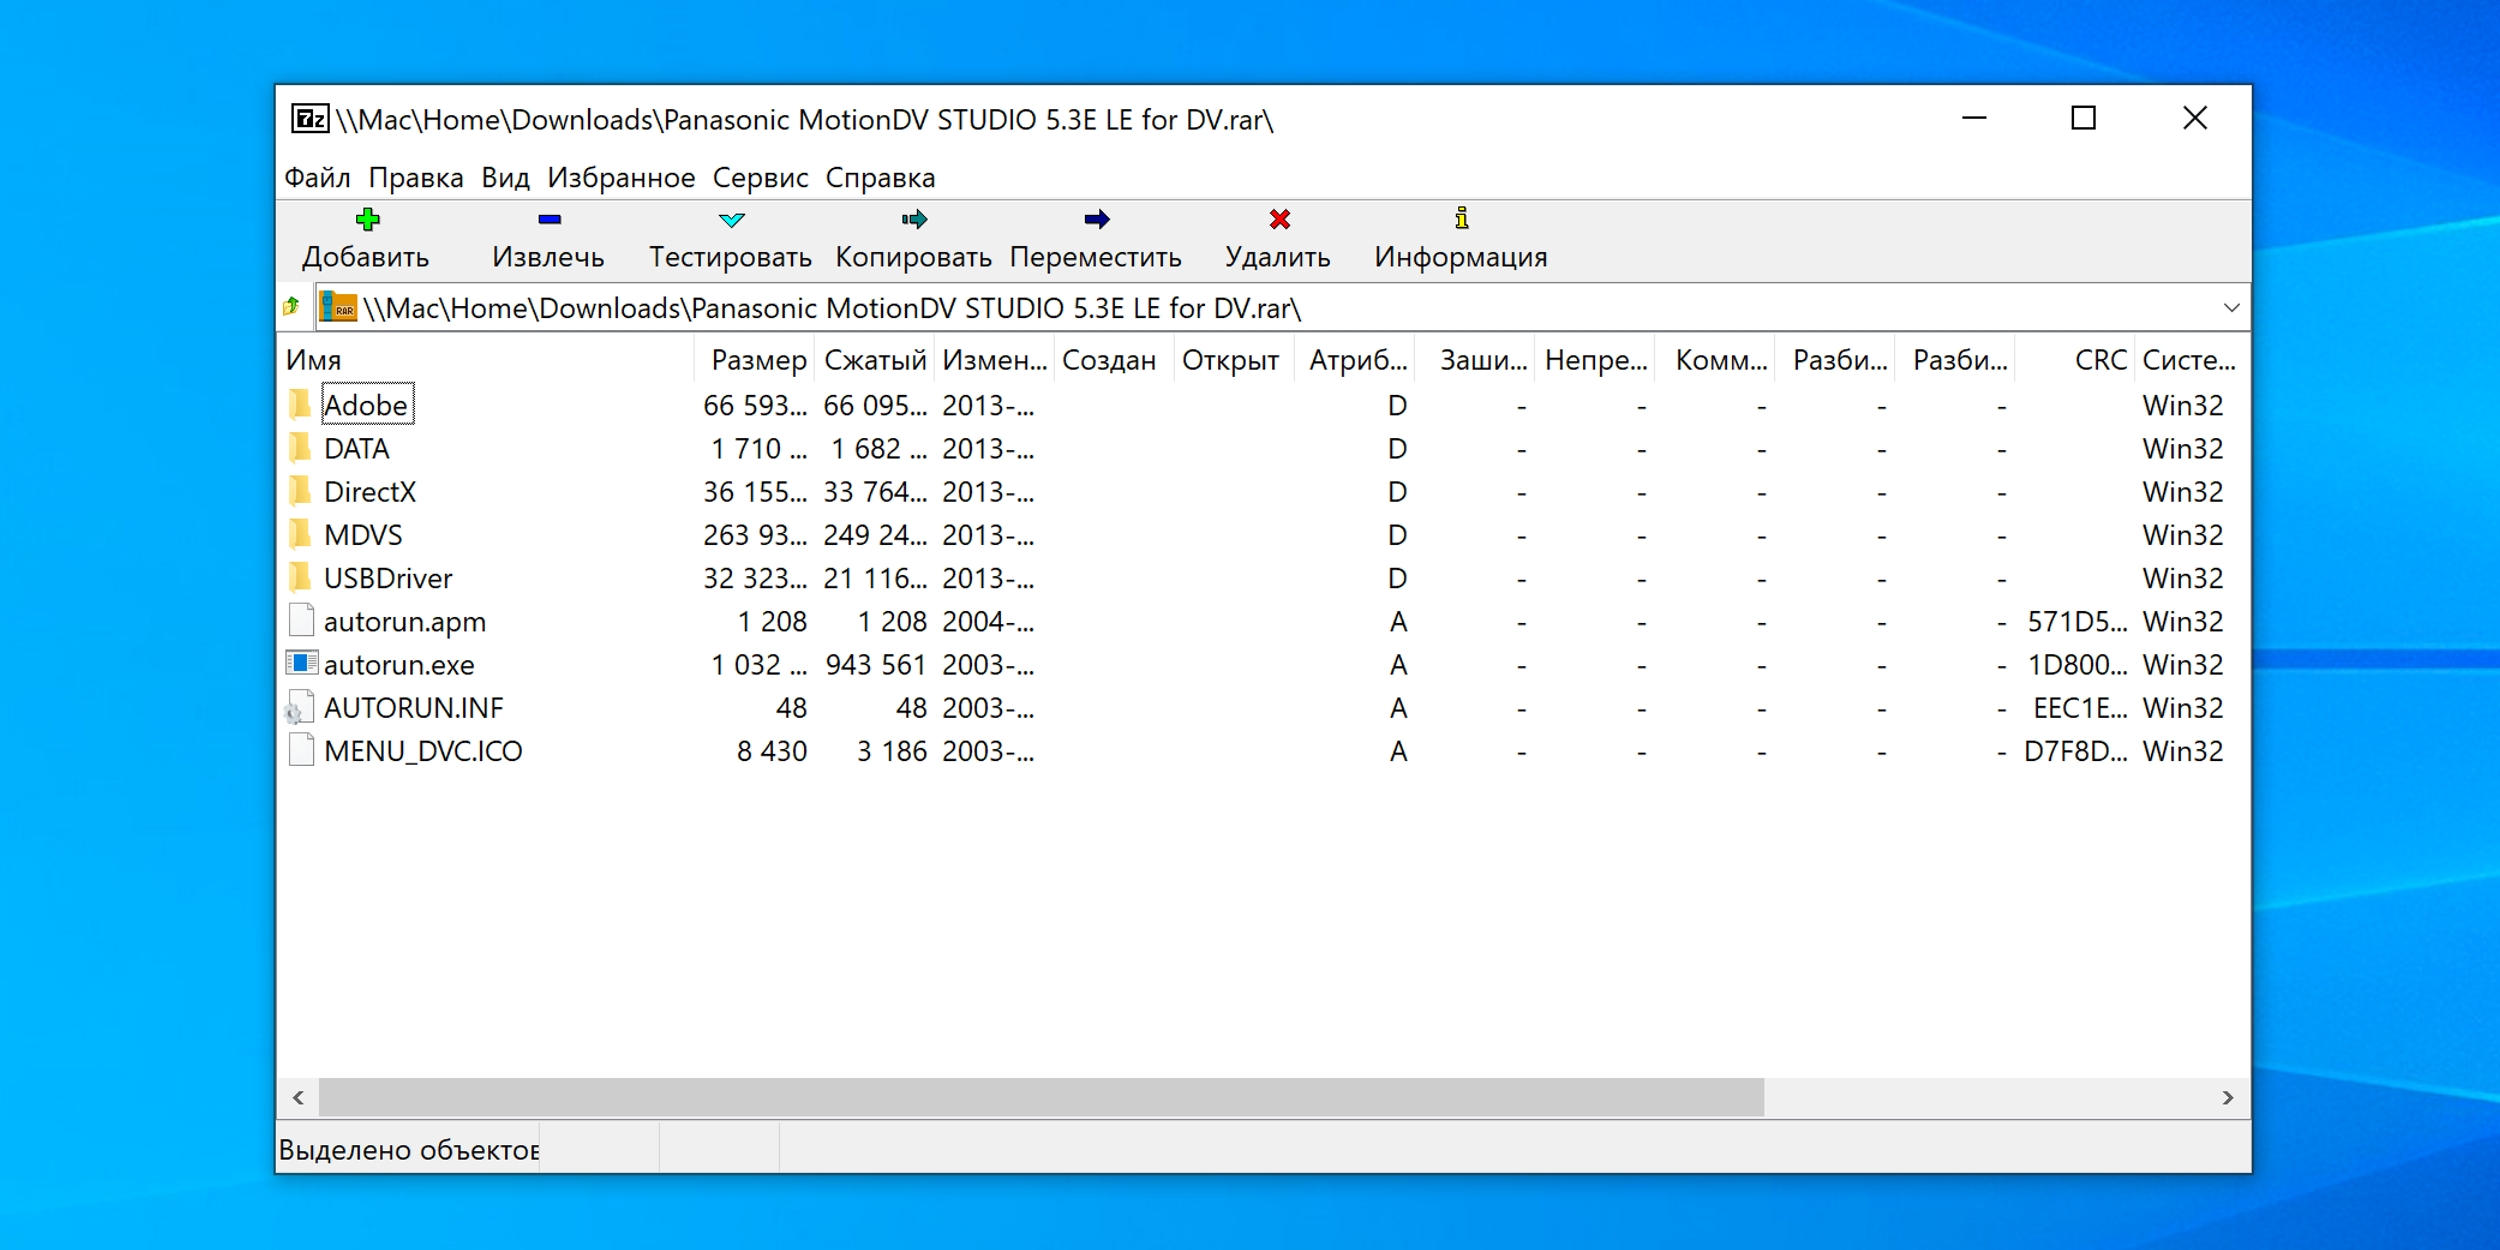Select the MDVS folder name
The width and height of the screenshot is (2500, 1250).
click(363, 535)
